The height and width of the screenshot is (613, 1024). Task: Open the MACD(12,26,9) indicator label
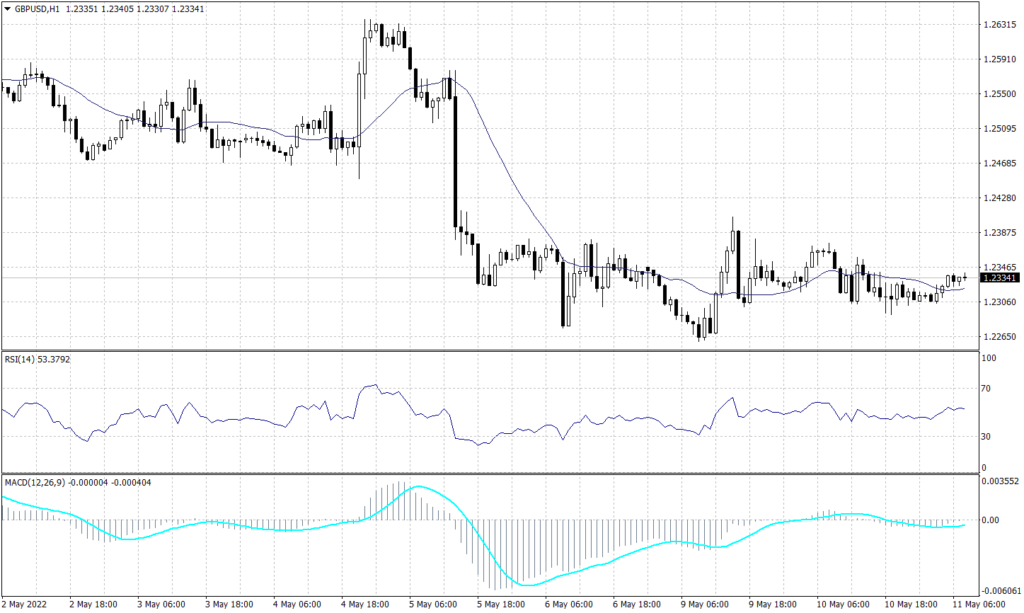[x=33, y=484]
